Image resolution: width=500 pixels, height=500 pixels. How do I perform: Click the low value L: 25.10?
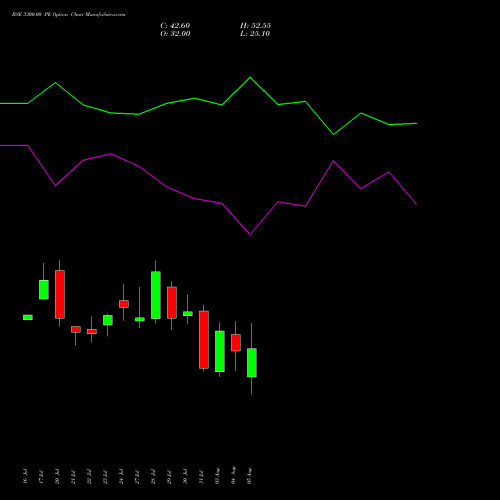[x=255, y=34]
